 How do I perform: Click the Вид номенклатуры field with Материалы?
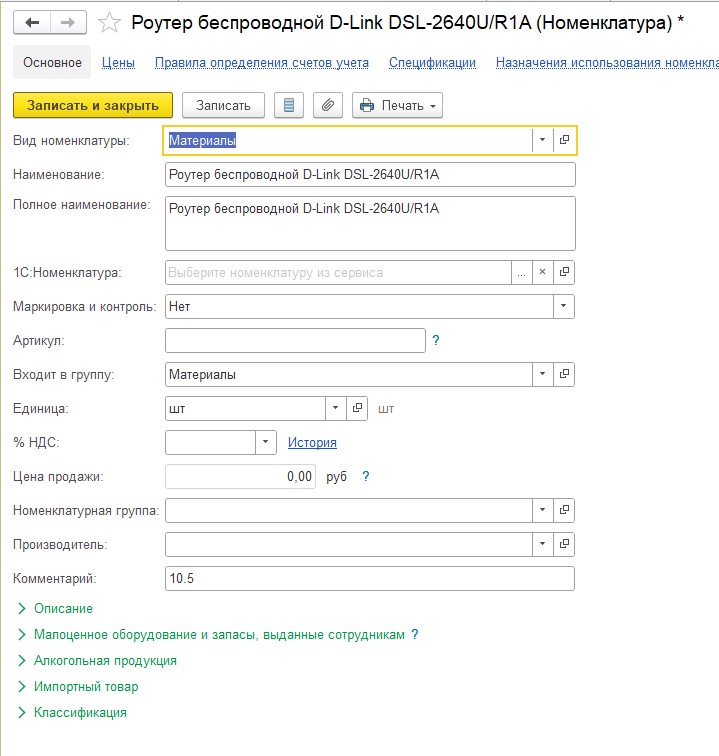pyautogui.click(x=348, y=140)
